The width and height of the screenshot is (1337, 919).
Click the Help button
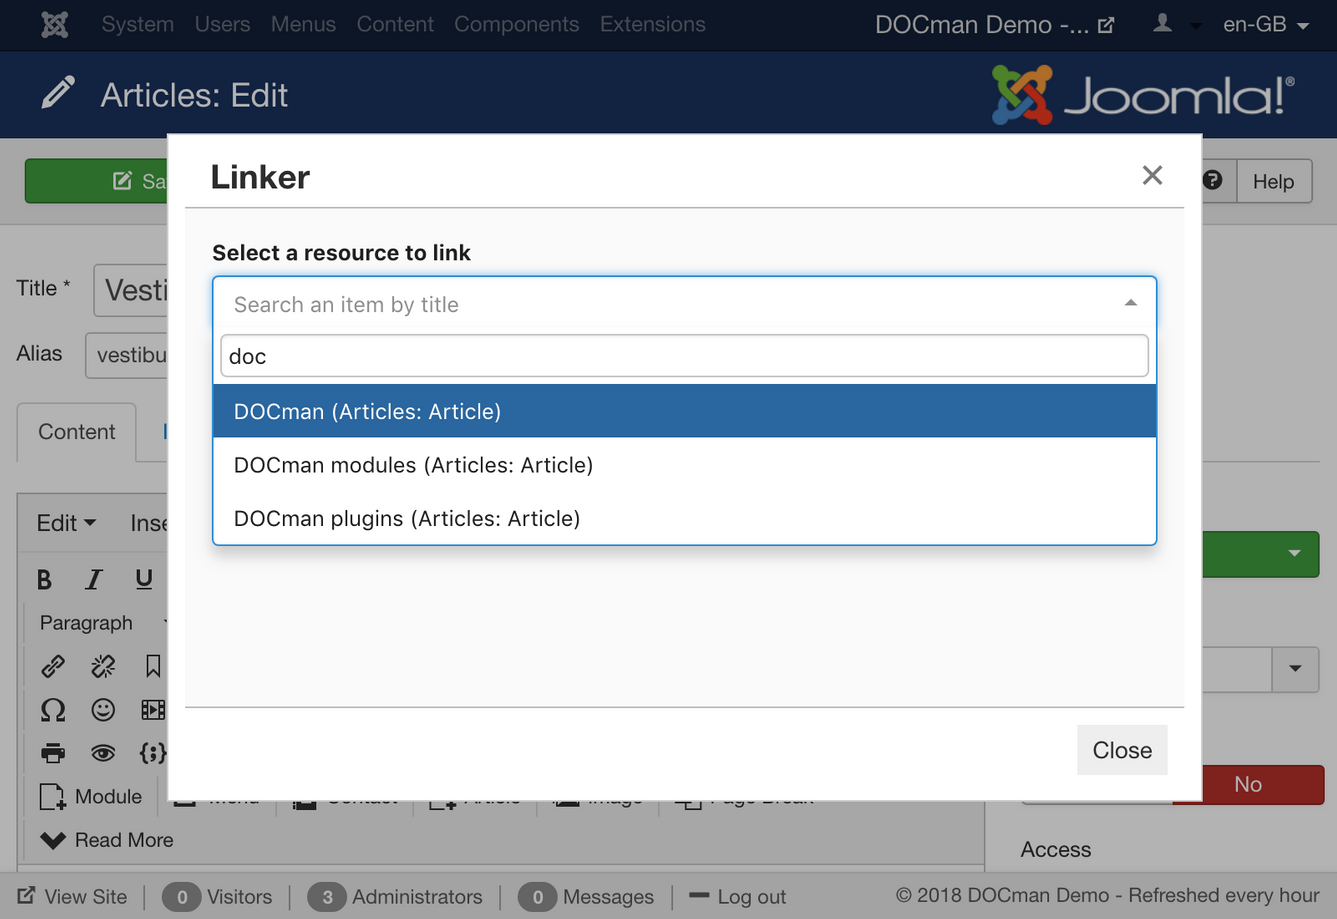point(1273,181)
